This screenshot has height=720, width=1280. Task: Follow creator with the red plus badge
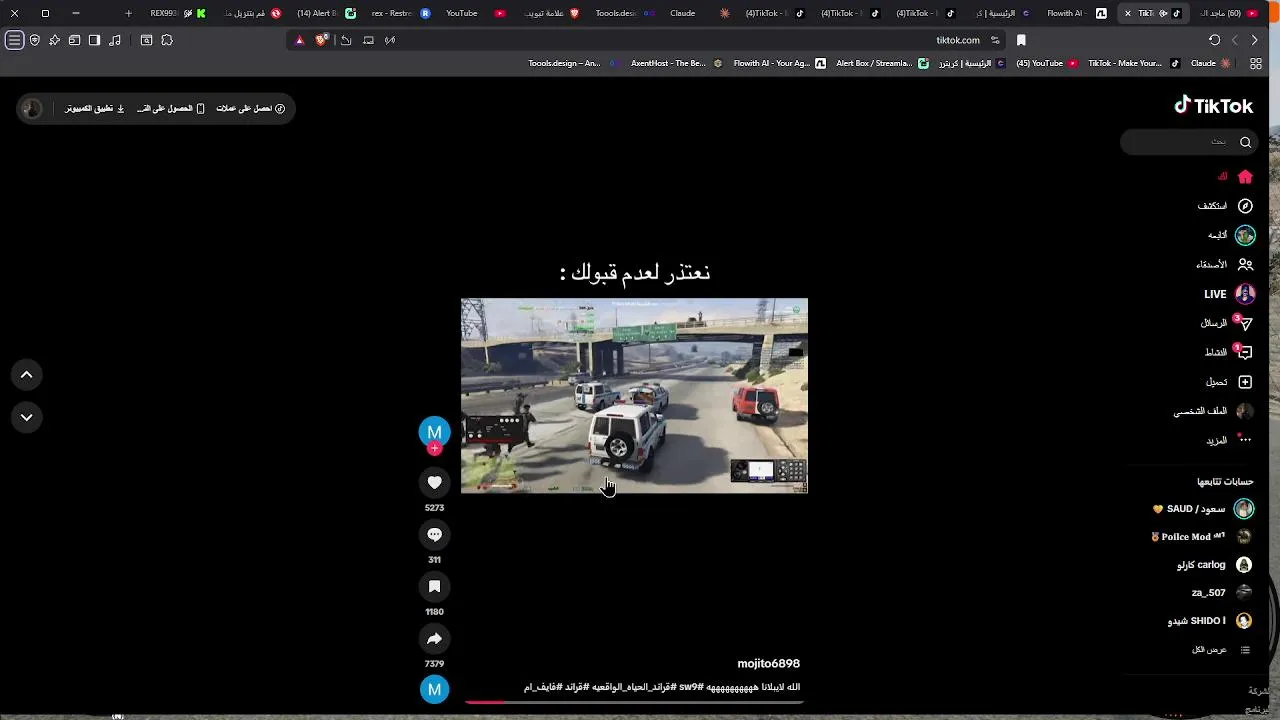[434, 449]
